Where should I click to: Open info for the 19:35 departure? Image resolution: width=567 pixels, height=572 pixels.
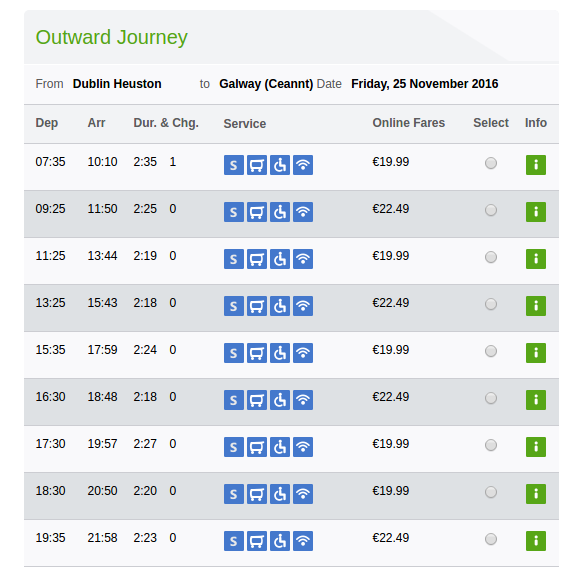[536, 541]
